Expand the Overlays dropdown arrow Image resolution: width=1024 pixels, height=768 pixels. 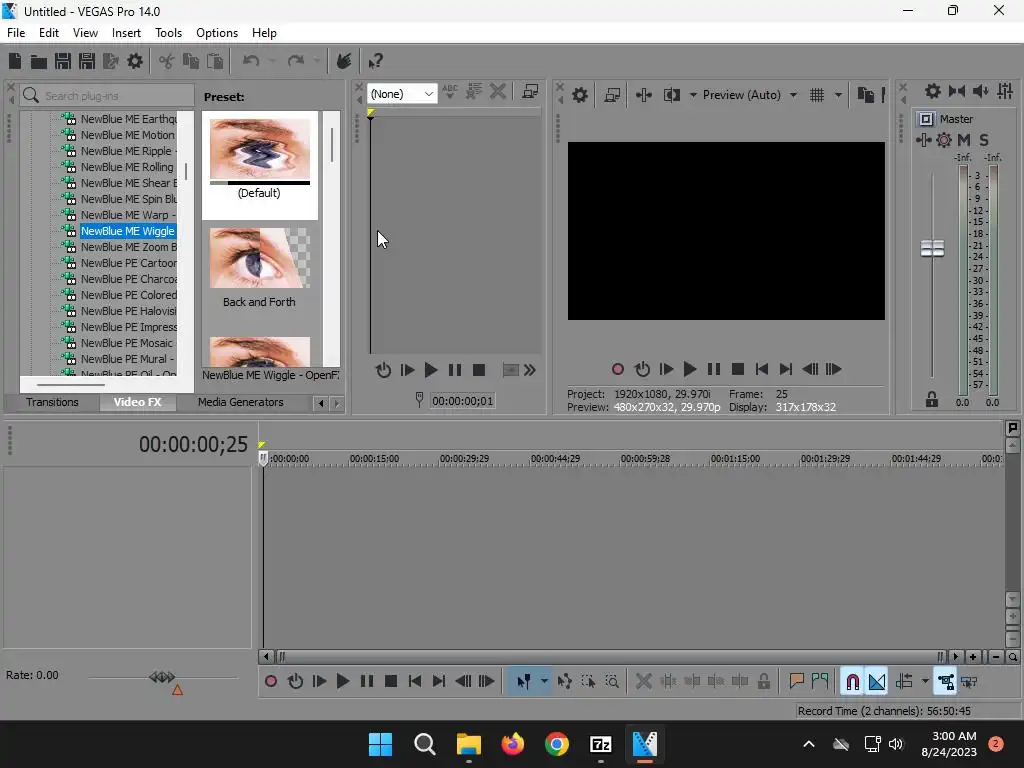(x=839, y=95)
